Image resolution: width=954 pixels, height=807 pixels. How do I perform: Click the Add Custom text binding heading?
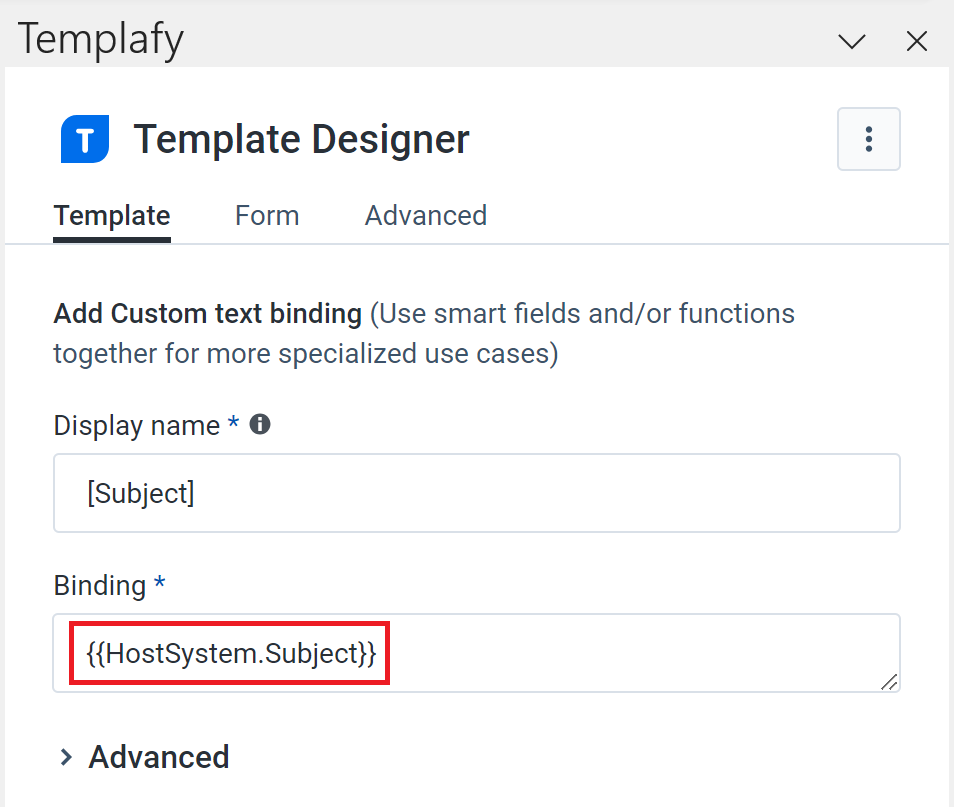coord(207,313)
